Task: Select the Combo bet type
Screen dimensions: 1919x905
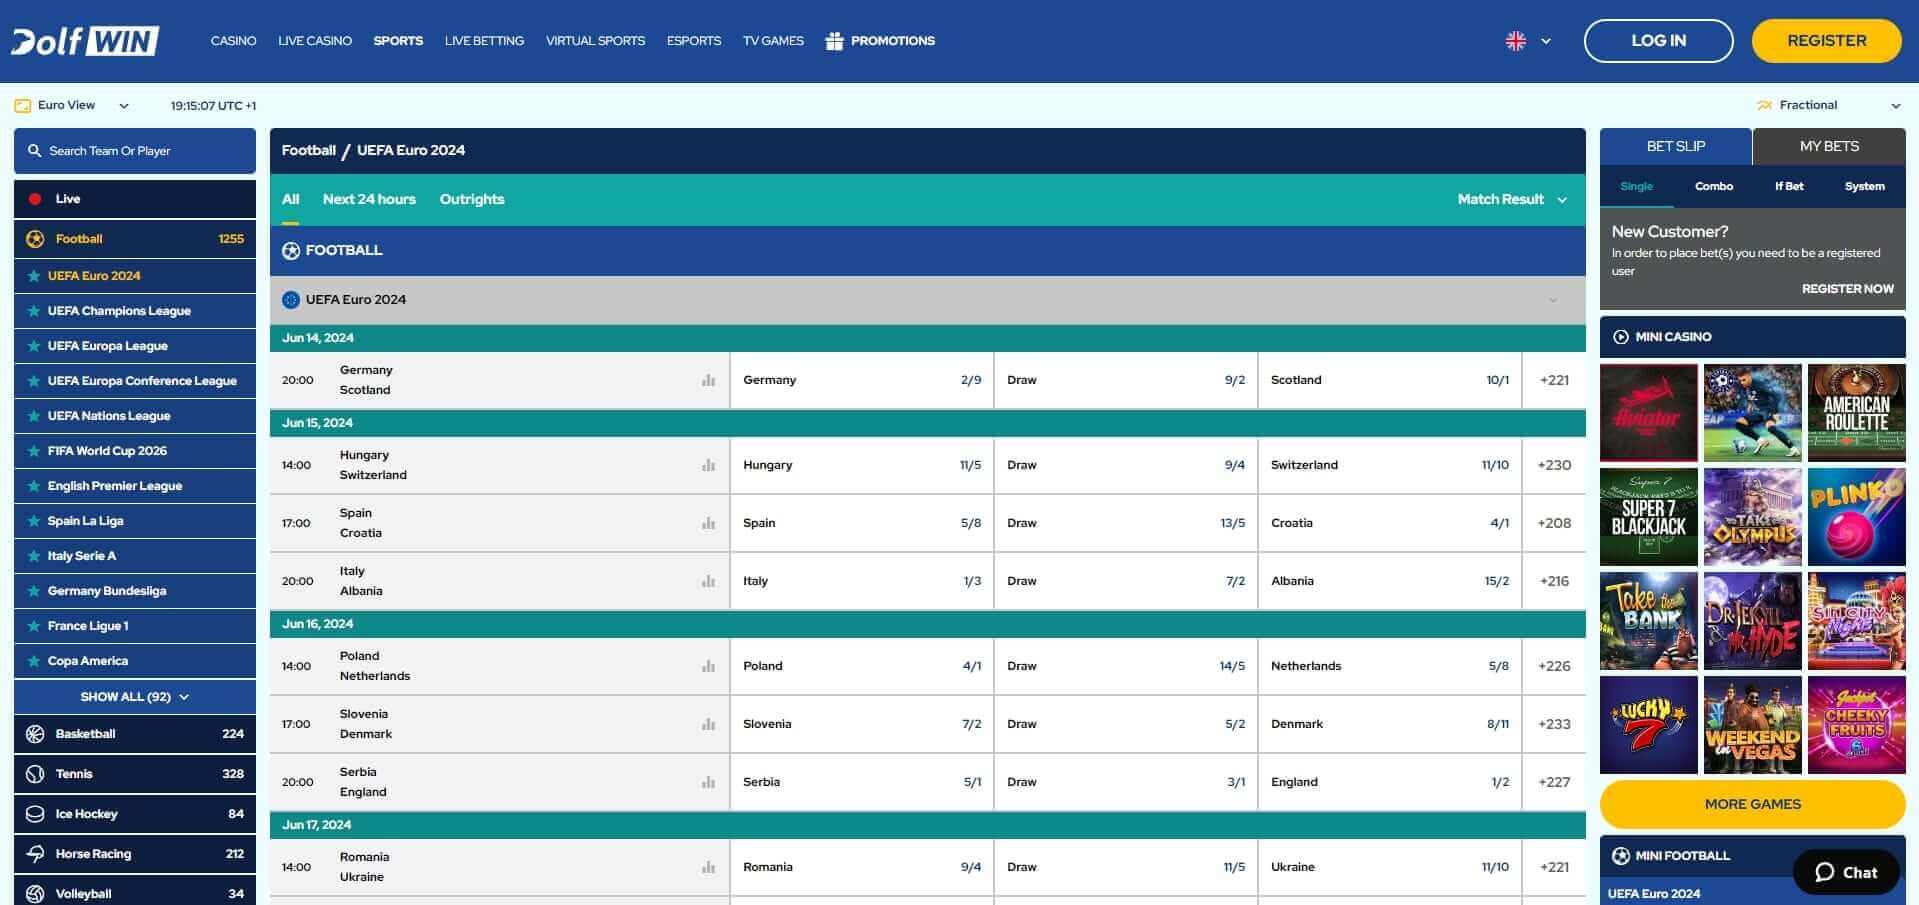Action: coord(1713,186)
